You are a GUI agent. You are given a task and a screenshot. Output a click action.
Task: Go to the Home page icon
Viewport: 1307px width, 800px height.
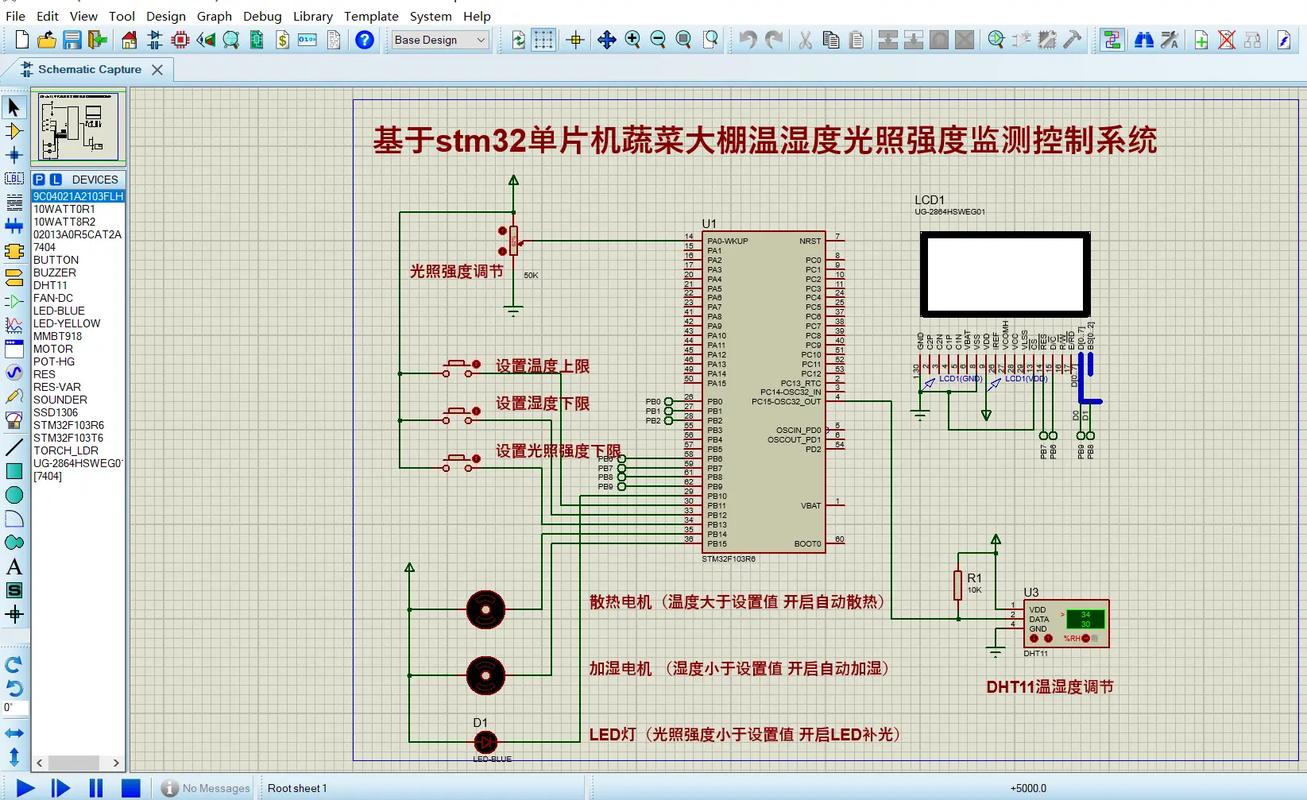pyautogui.click(x=129, y=40)
